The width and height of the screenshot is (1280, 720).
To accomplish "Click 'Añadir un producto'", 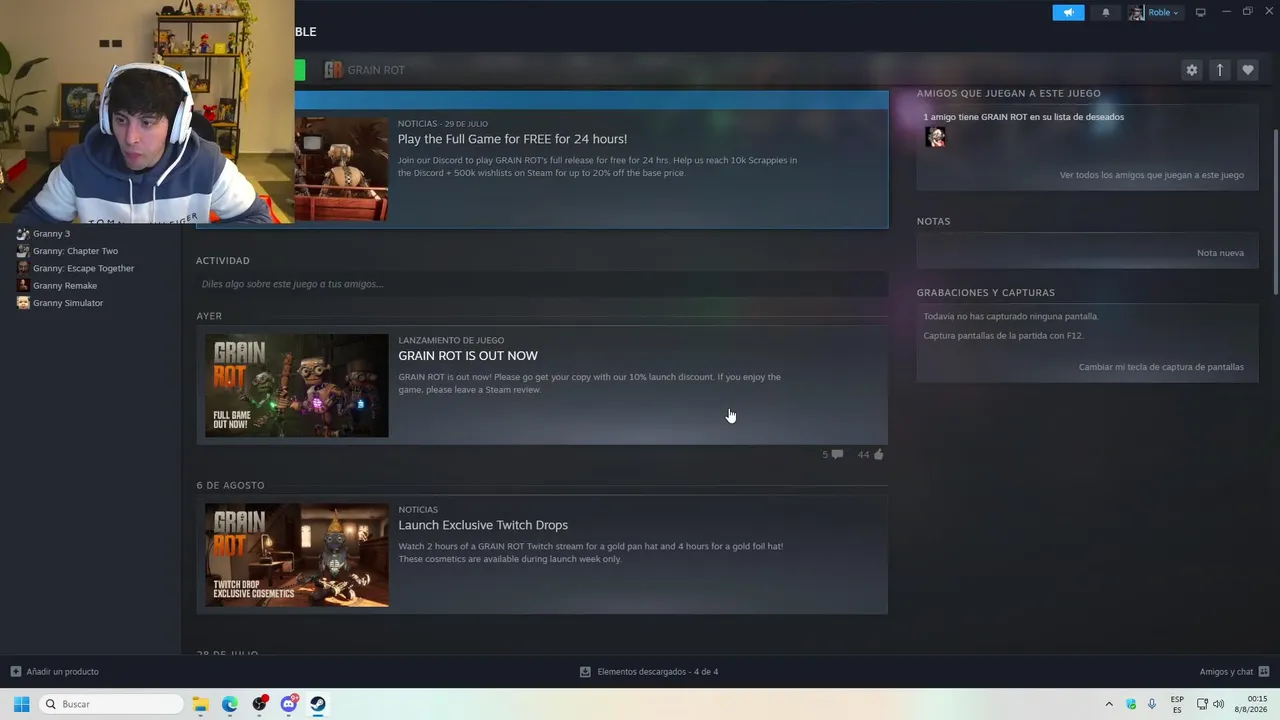I will (55, 672).
